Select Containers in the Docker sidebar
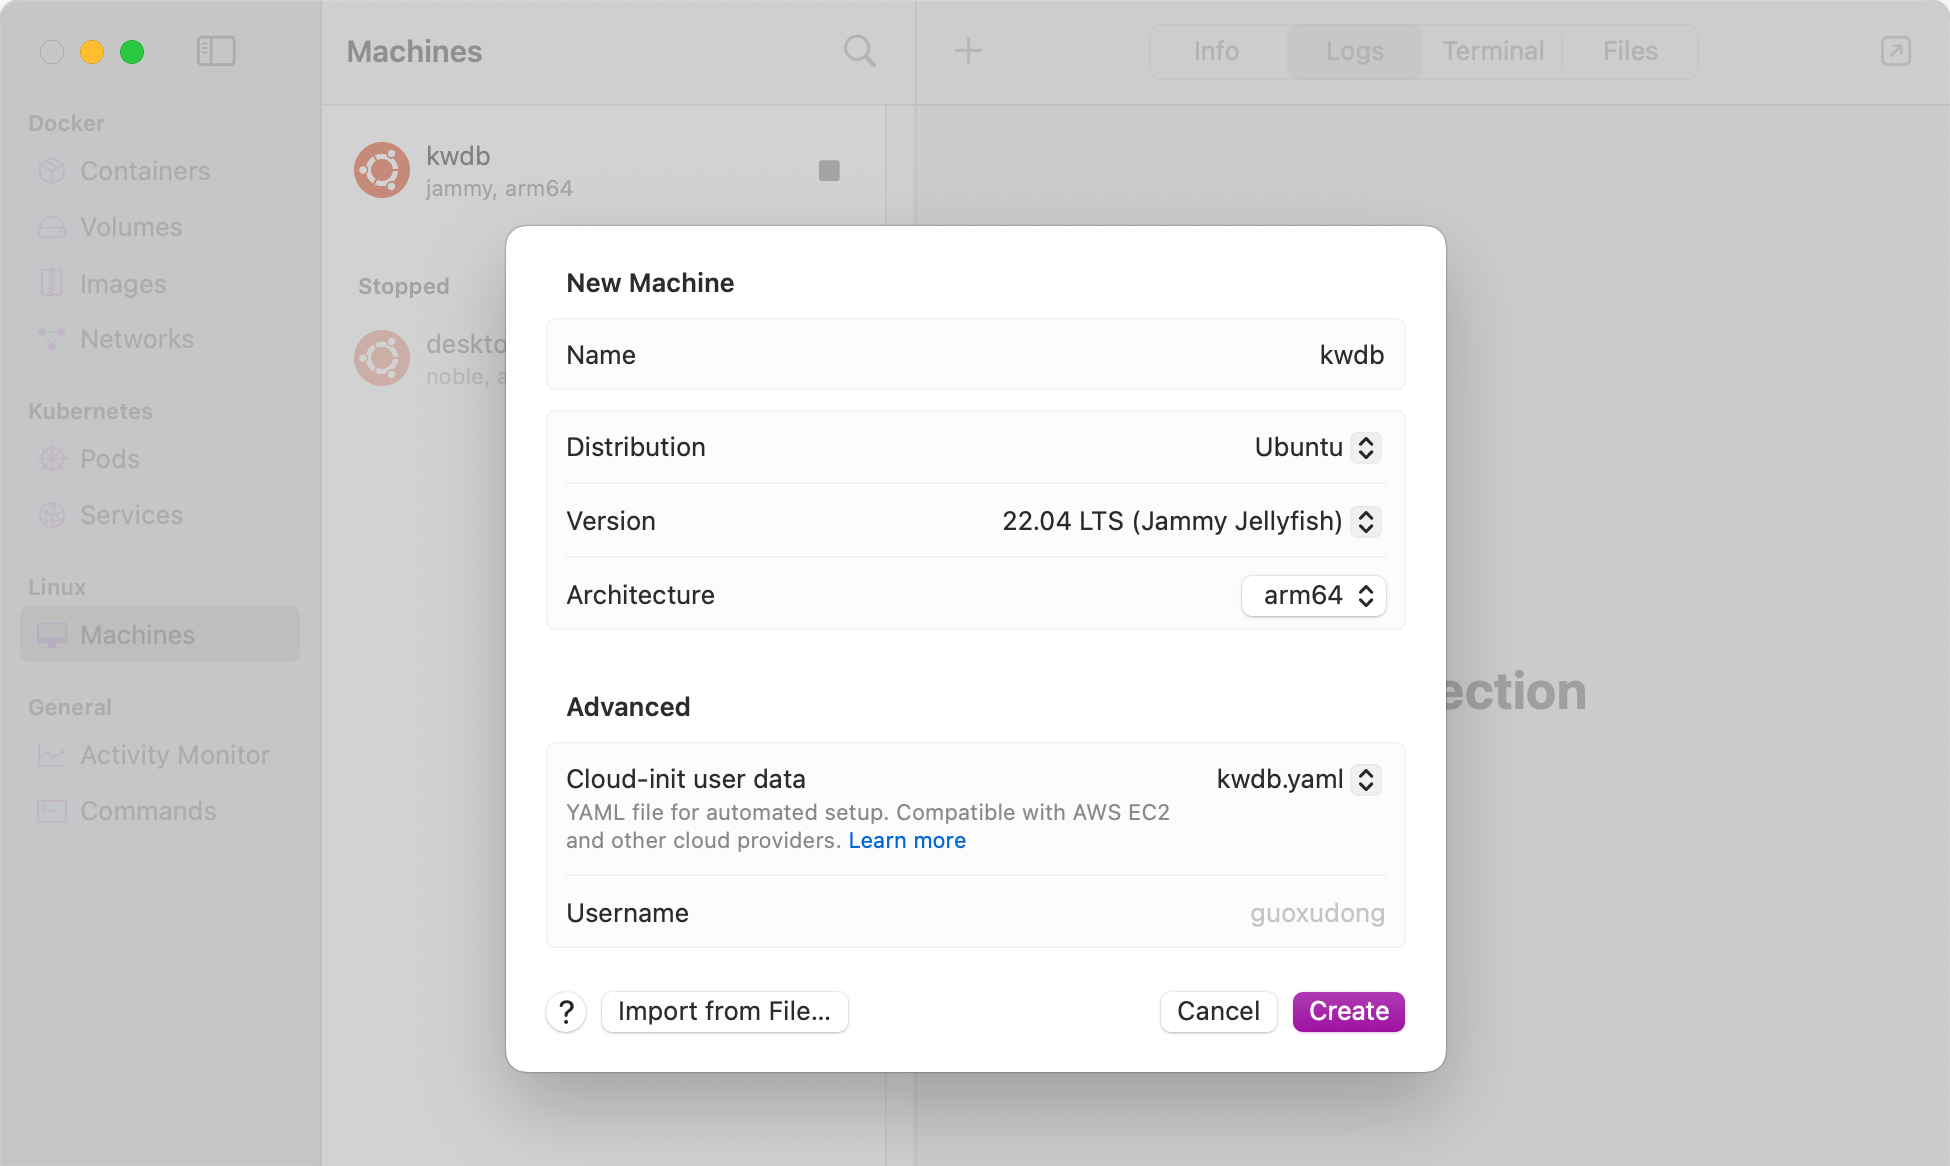The width and height of the screenshot is (1950, 1166). pyautogui.click(x=144, y=170)
